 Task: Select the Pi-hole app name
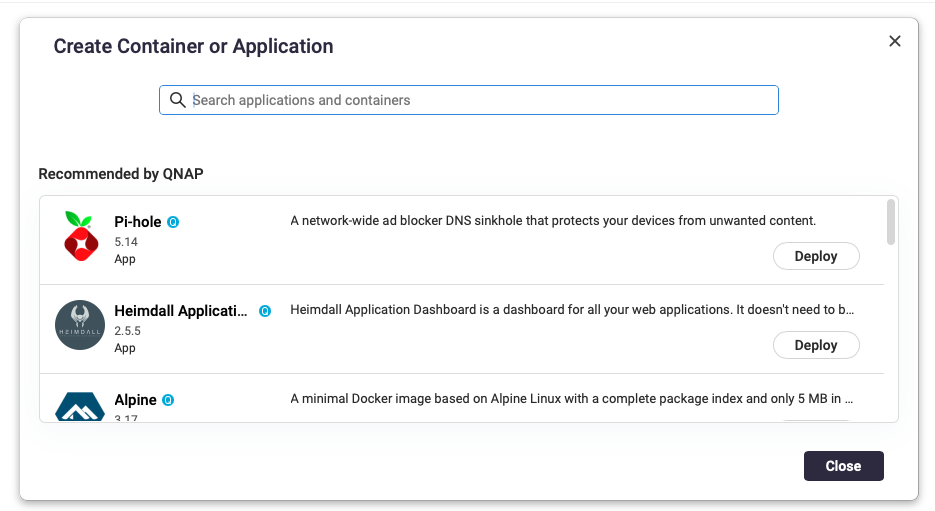point(138,222)
